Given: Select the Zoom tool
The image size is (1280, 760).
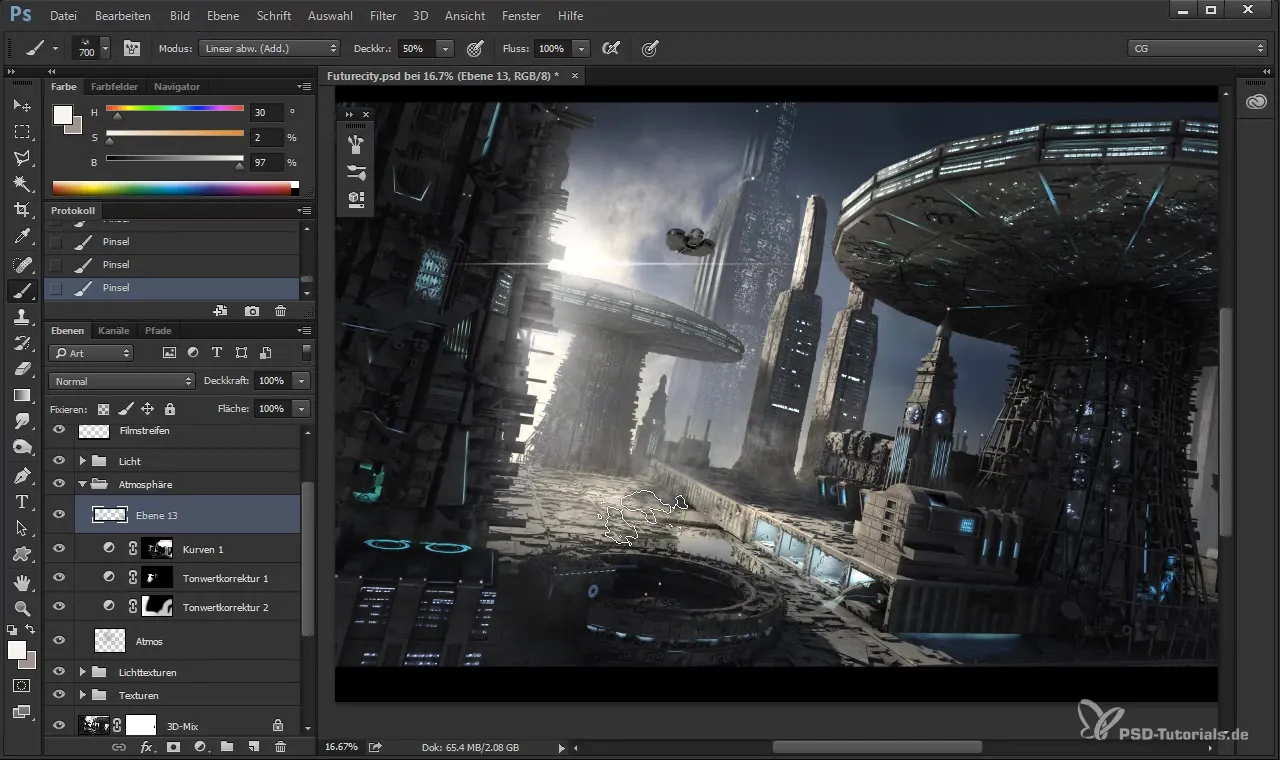Looking at the screenshot, I should tap(21, 608).
